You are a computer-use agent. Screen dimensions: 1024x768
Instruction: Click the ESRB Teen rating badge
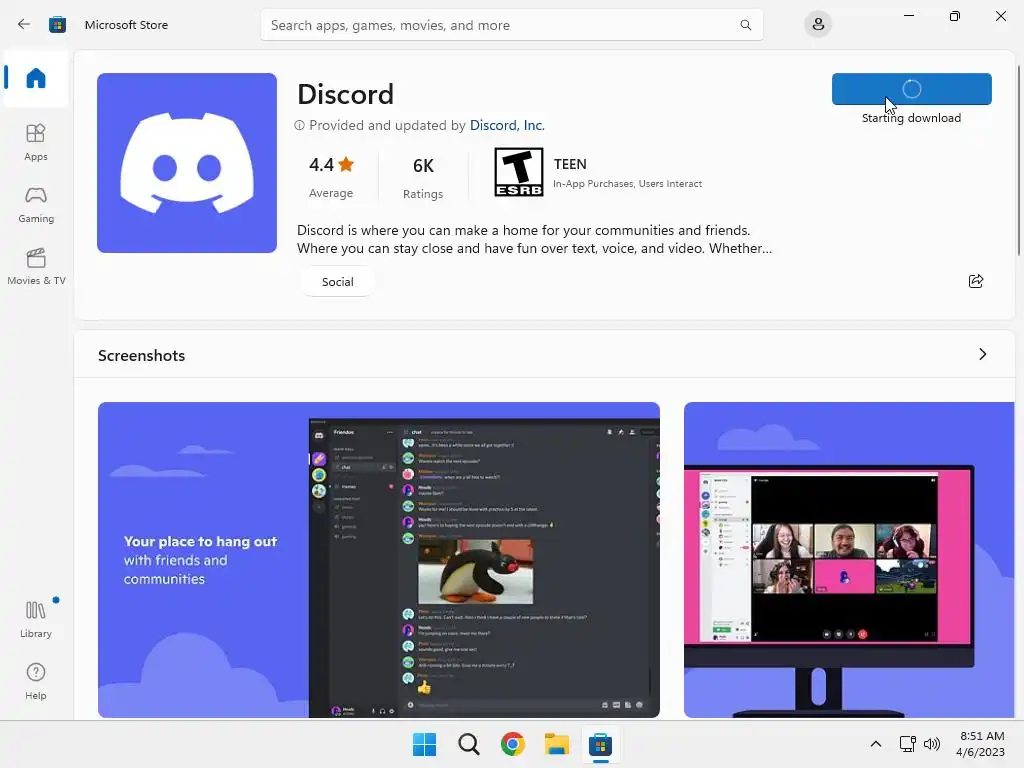(519, 172)
